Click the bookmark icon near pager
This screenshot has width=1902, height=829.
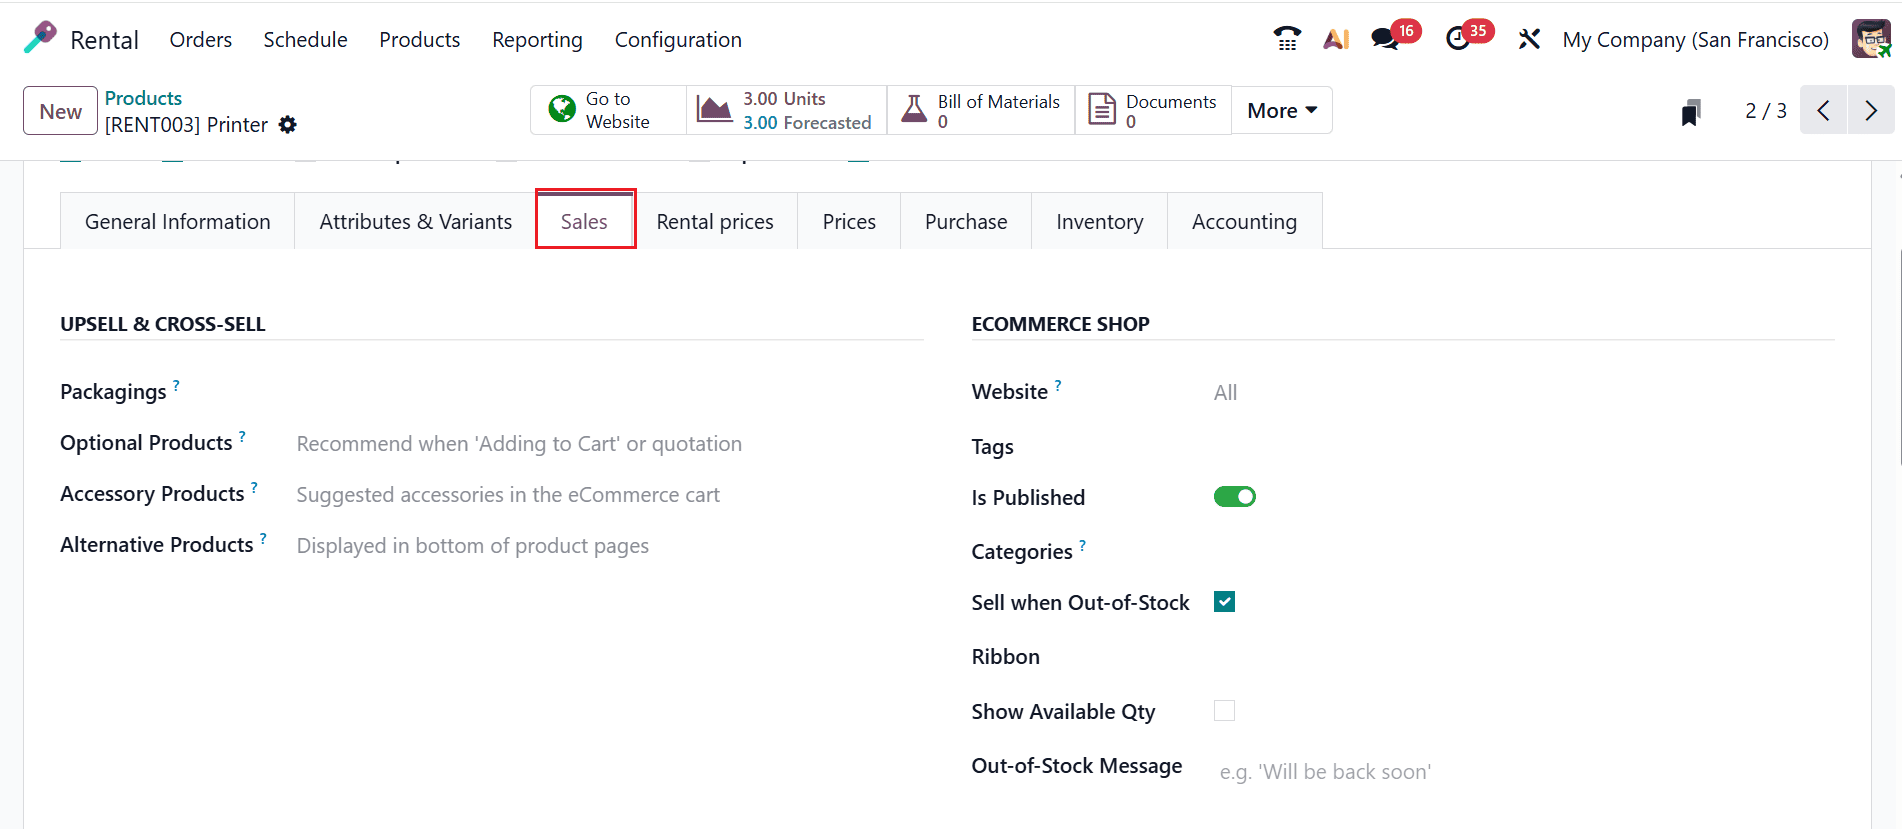click(1691, 112)
